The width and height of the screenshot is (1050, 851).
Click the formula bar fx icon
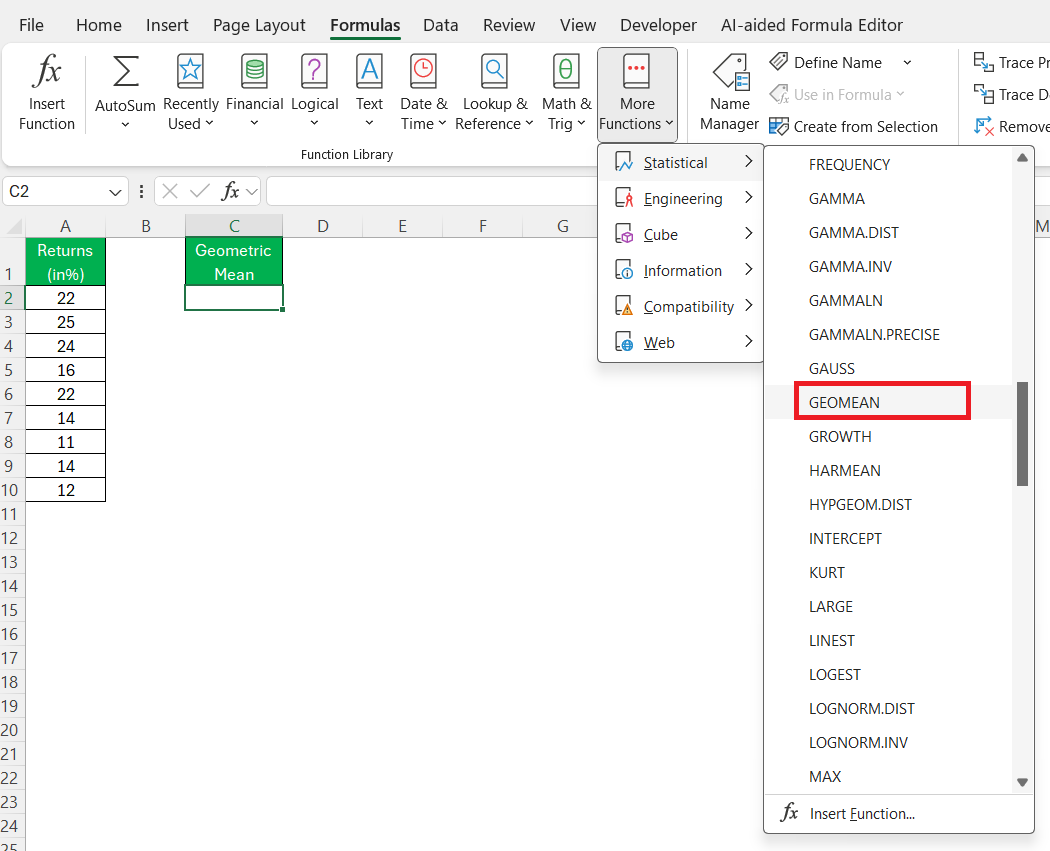click(x=230, y=191)
